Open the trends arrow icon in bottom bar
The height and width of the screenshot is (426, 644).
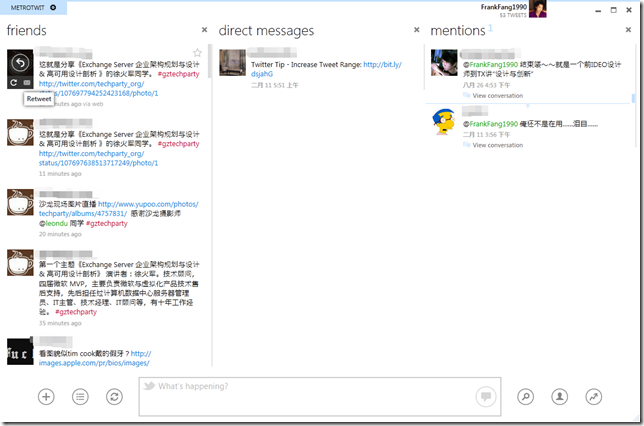tap(594, 396)
